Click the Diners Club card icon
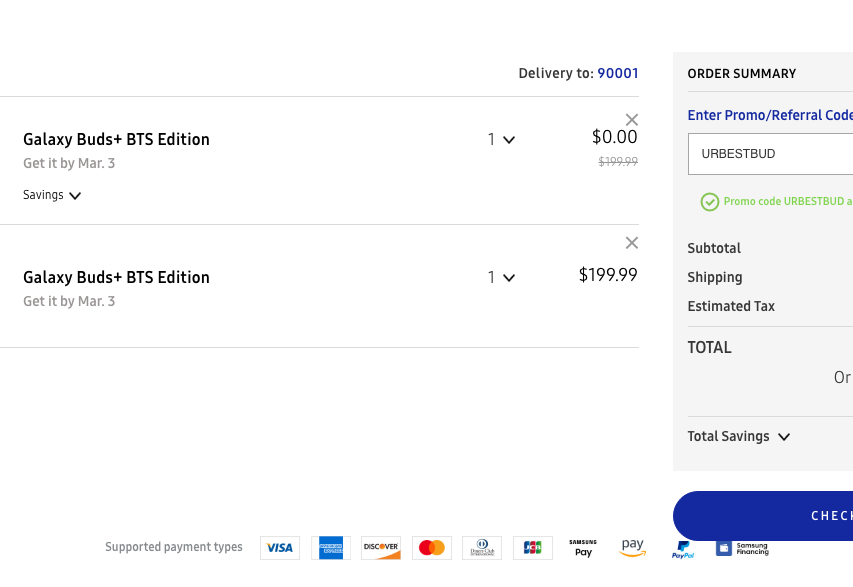The width and height of the screenshot is (853, 587). pos(482,548)
